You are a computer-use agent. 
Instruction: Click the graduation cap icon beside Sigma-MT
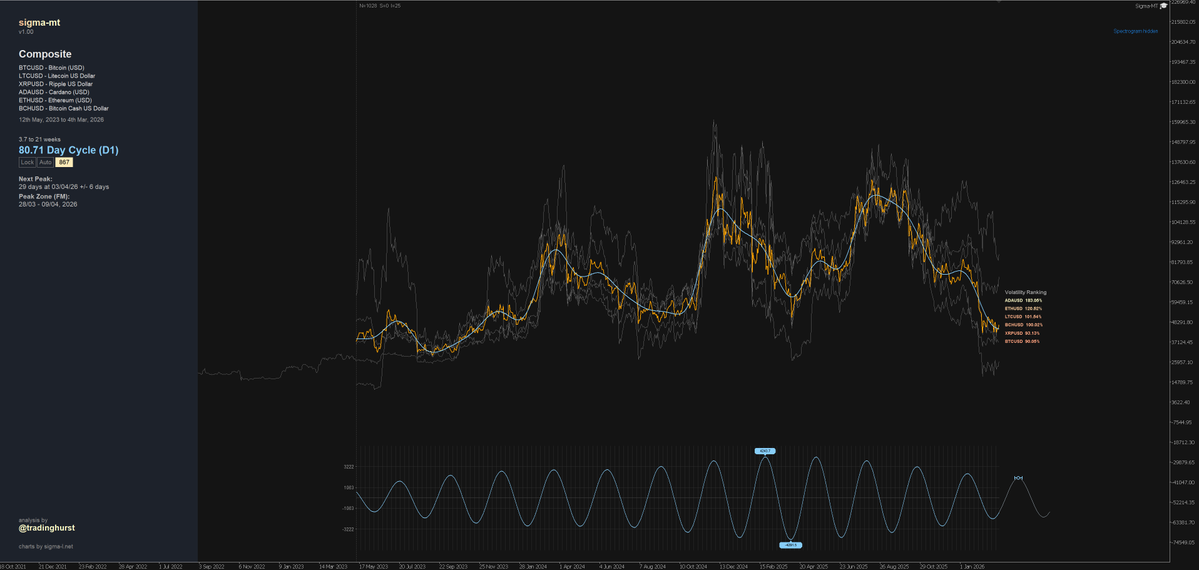point(1164,6)
